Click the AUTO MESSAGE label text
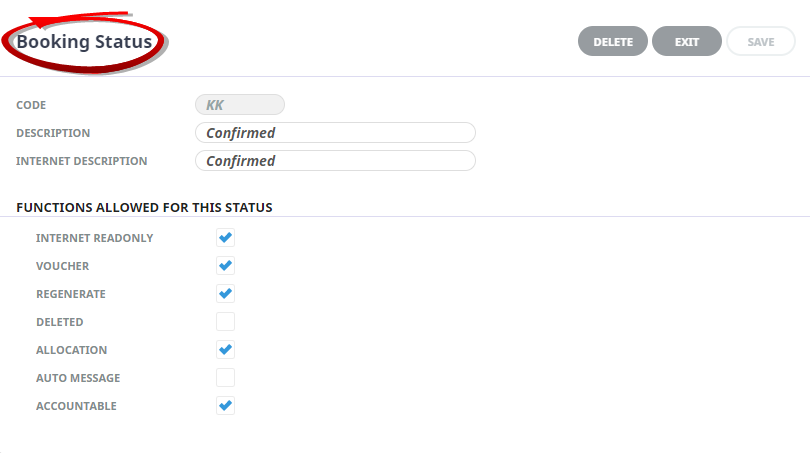Viewport: 810px width, 453px height. point(78,378)
